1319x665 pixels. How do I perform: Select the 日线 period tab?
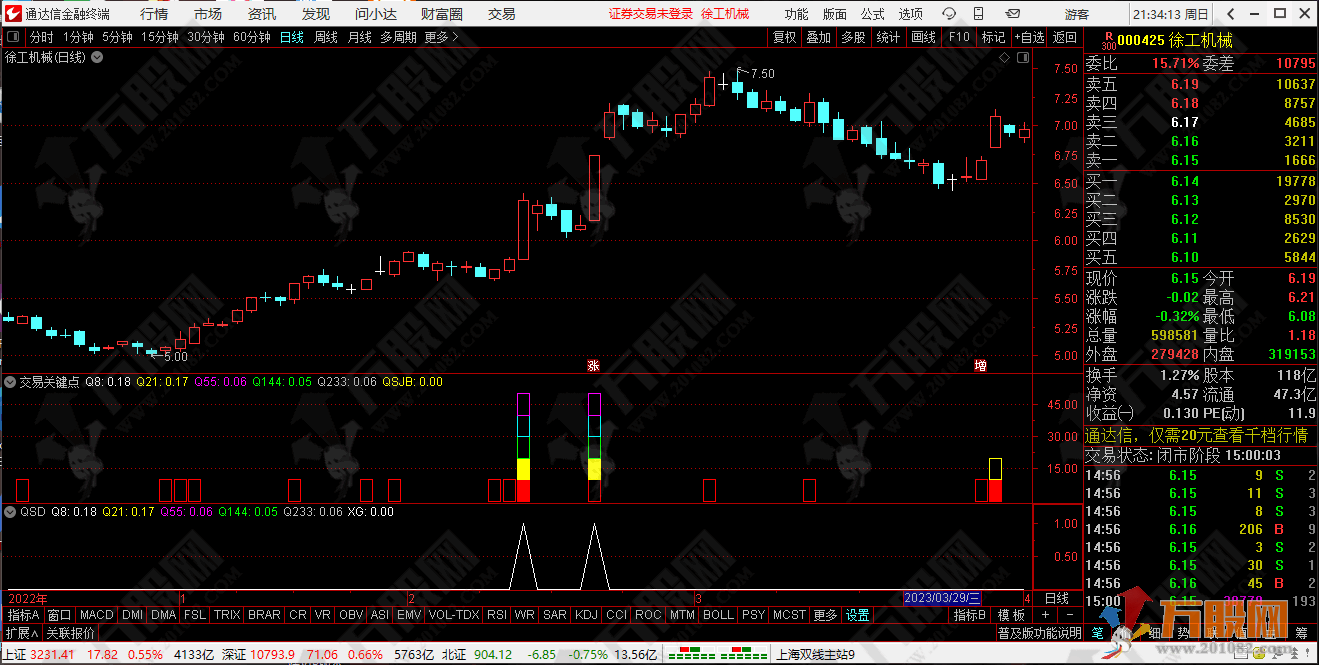click(292, 37)
